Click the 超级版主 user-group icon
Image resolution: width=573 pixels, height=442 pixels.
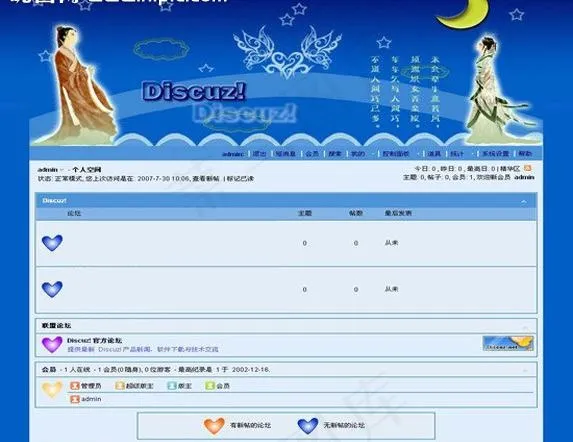120,386
